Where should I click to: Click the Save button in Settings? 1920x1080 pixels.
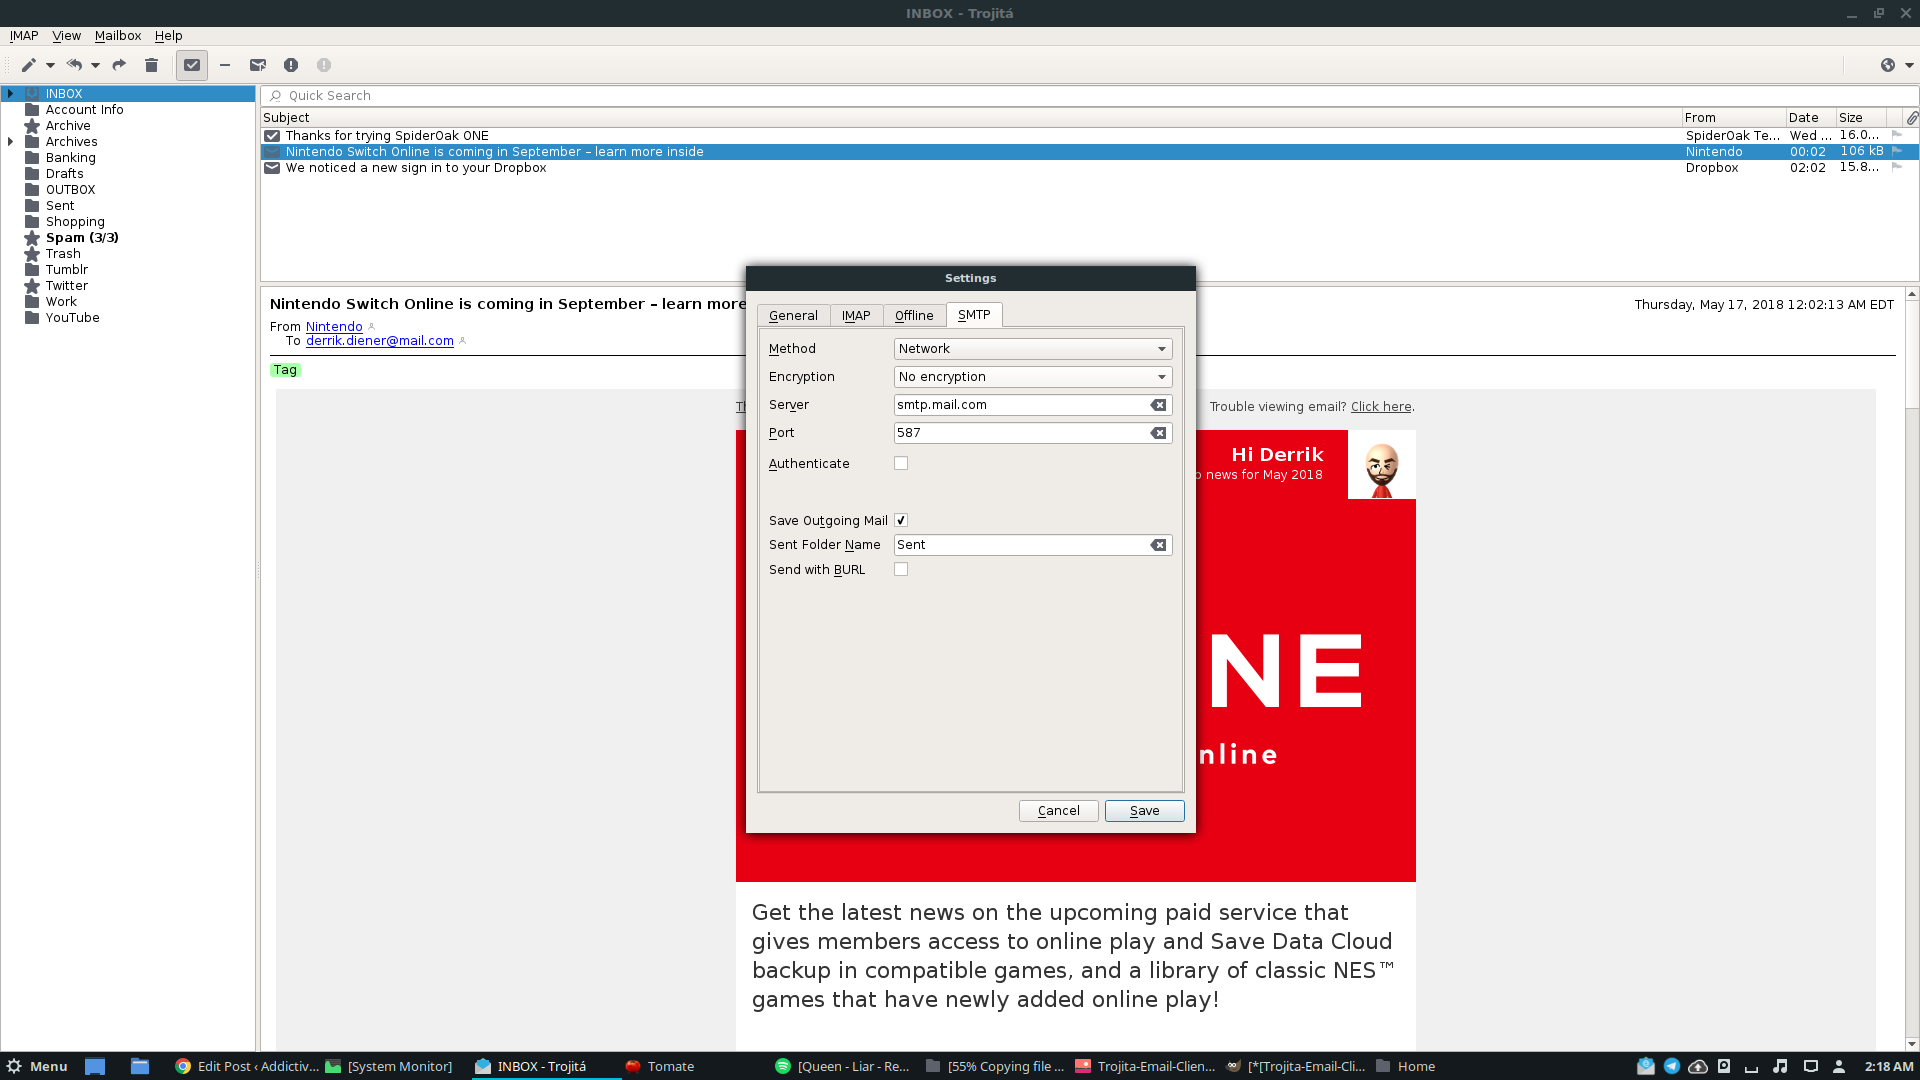click(1143, 810)
